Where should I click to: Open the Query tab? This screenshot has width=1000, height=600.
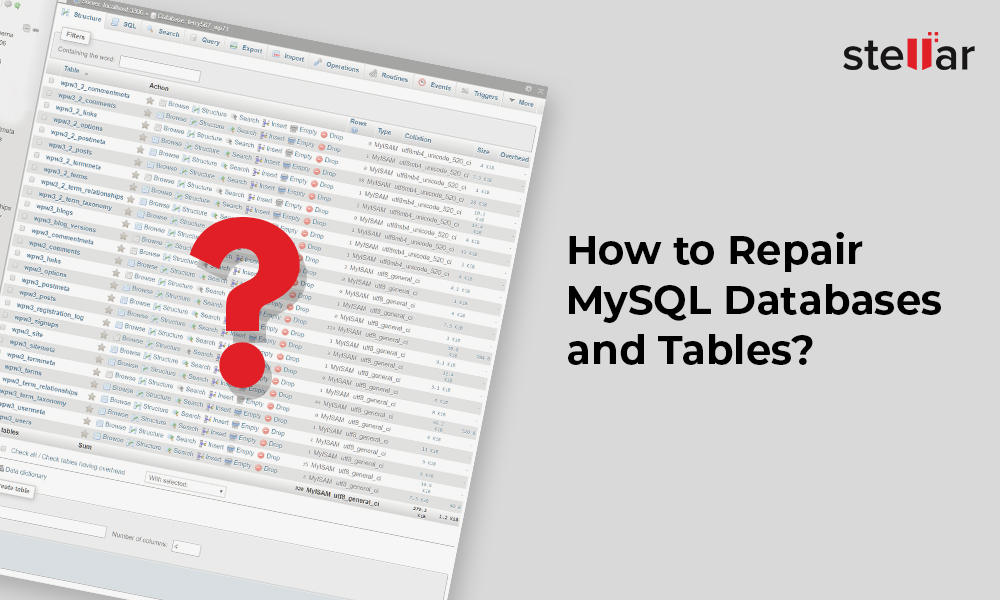click(205, 41)
